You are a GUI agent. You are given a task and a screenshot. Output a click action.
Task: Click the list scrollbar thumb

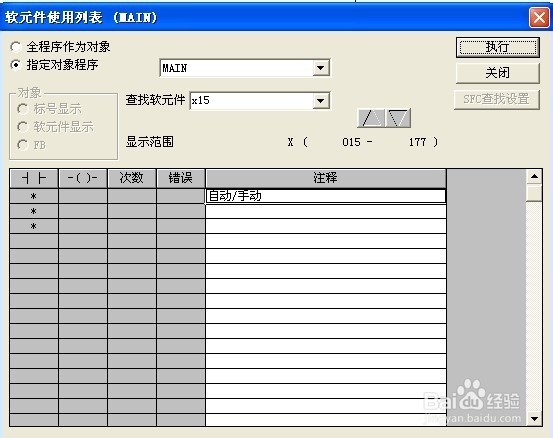coord(534,193)
